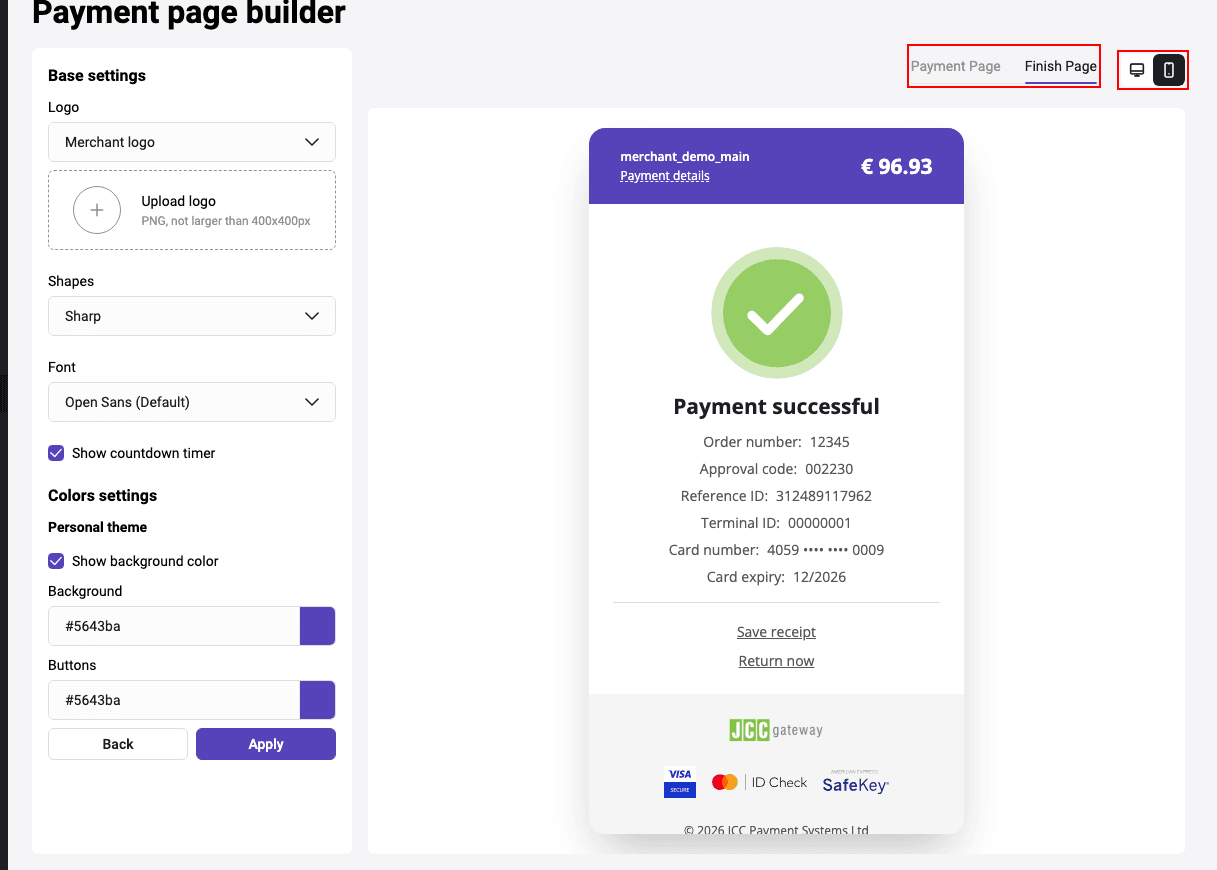1217x870 pixels.
Task: Click the Save receipt link
Action: tap(776, 632)
